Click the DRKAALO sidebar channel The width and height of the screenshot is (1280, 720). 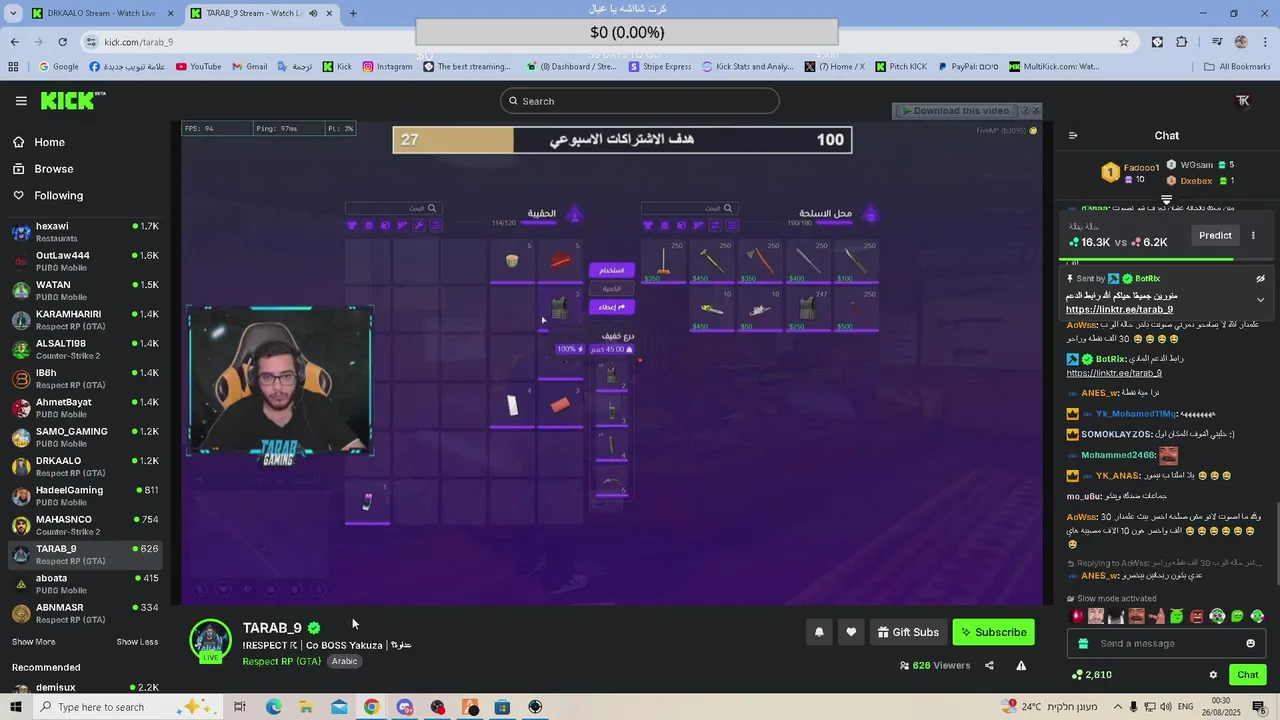coord(85,467)
